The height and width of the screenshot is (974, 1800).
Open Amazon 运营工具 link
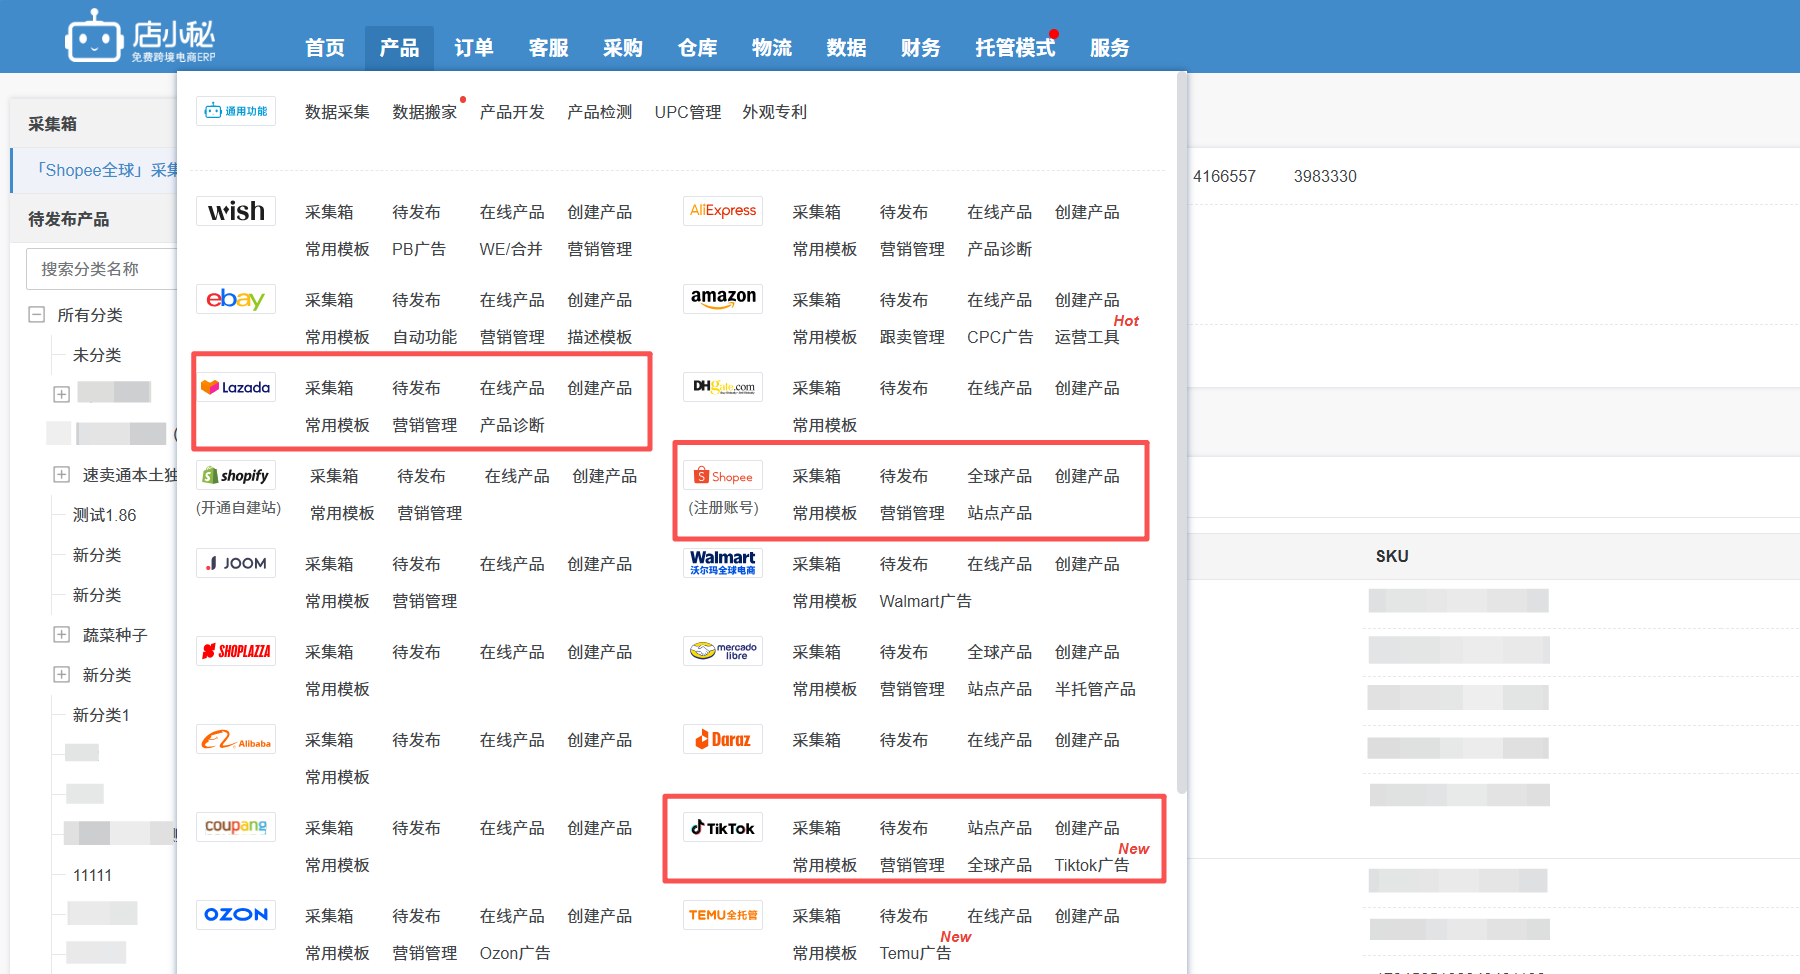pos(1087,337)
